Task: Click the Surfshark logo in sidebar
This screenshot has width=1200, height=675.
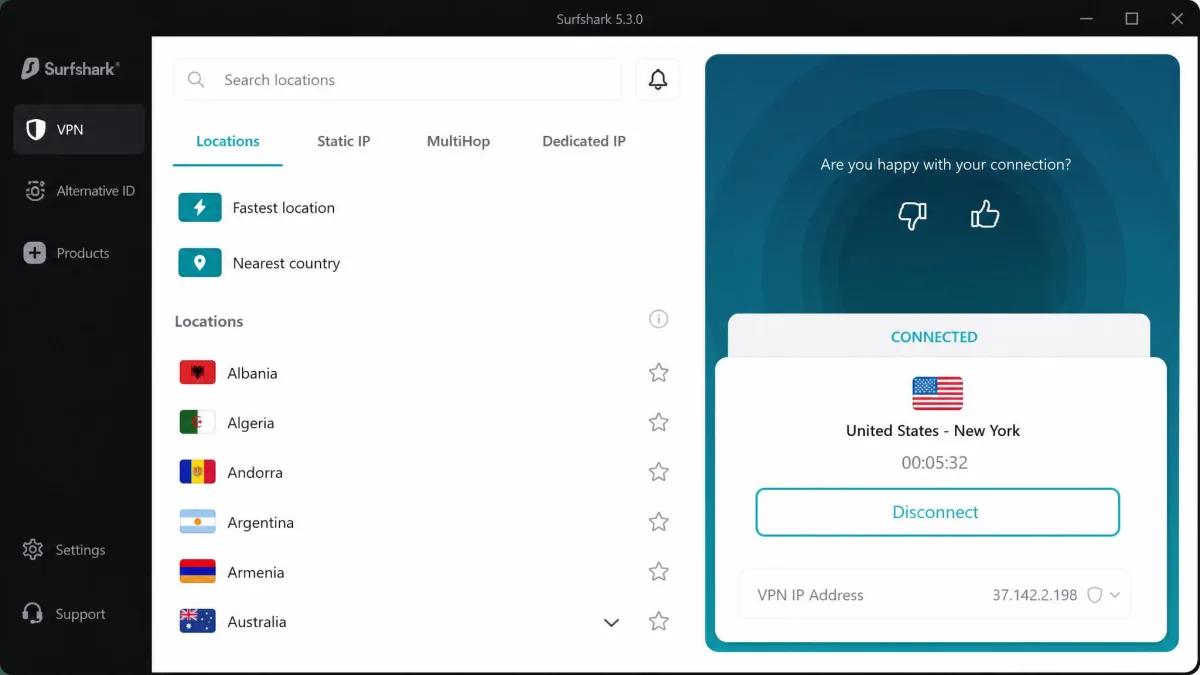Action: click(70, 69)
